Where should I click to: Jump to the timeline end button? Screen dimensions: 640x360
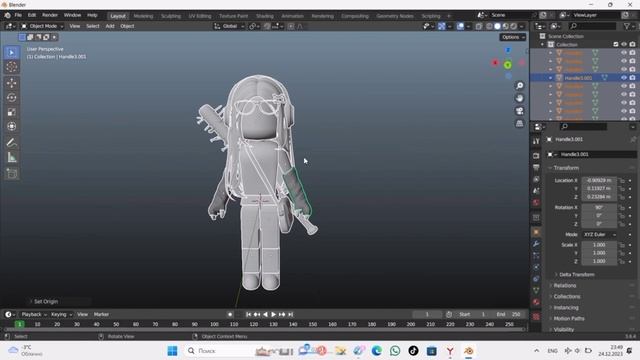[x=291, y=315]
